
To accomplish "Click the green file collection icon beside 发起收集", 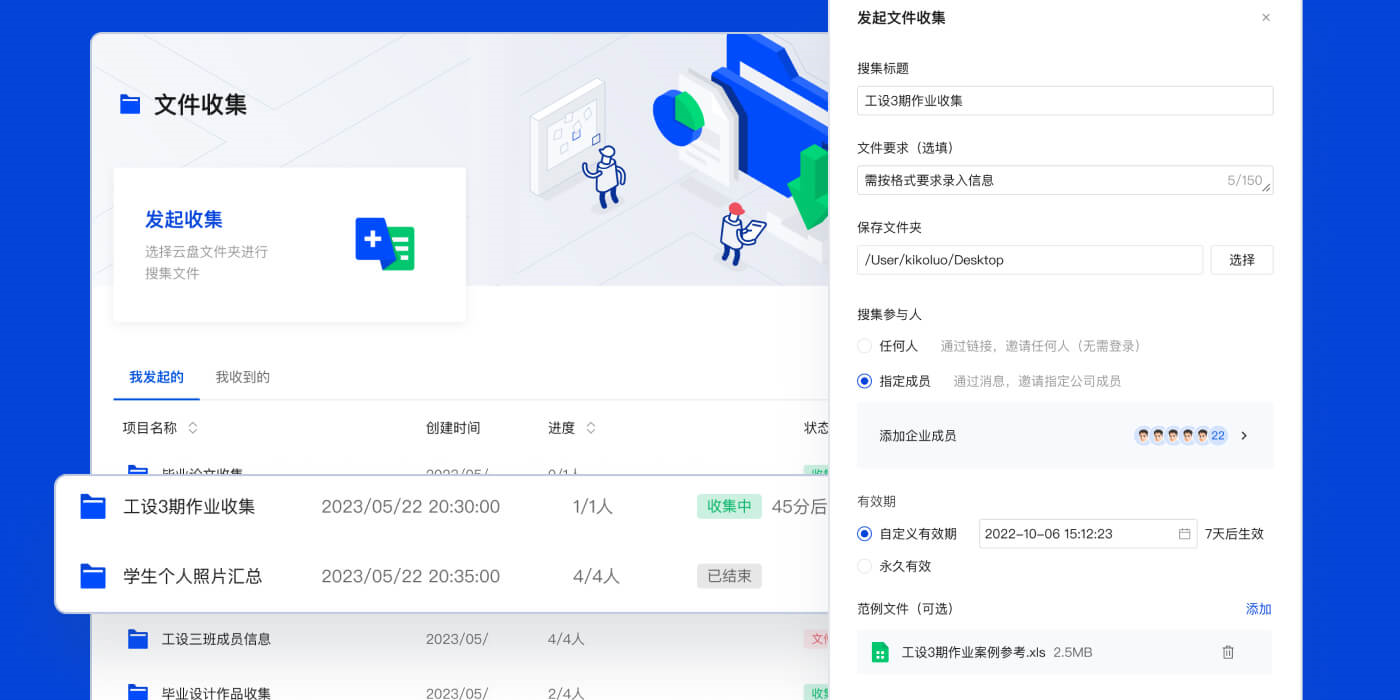I will [384, 243].
